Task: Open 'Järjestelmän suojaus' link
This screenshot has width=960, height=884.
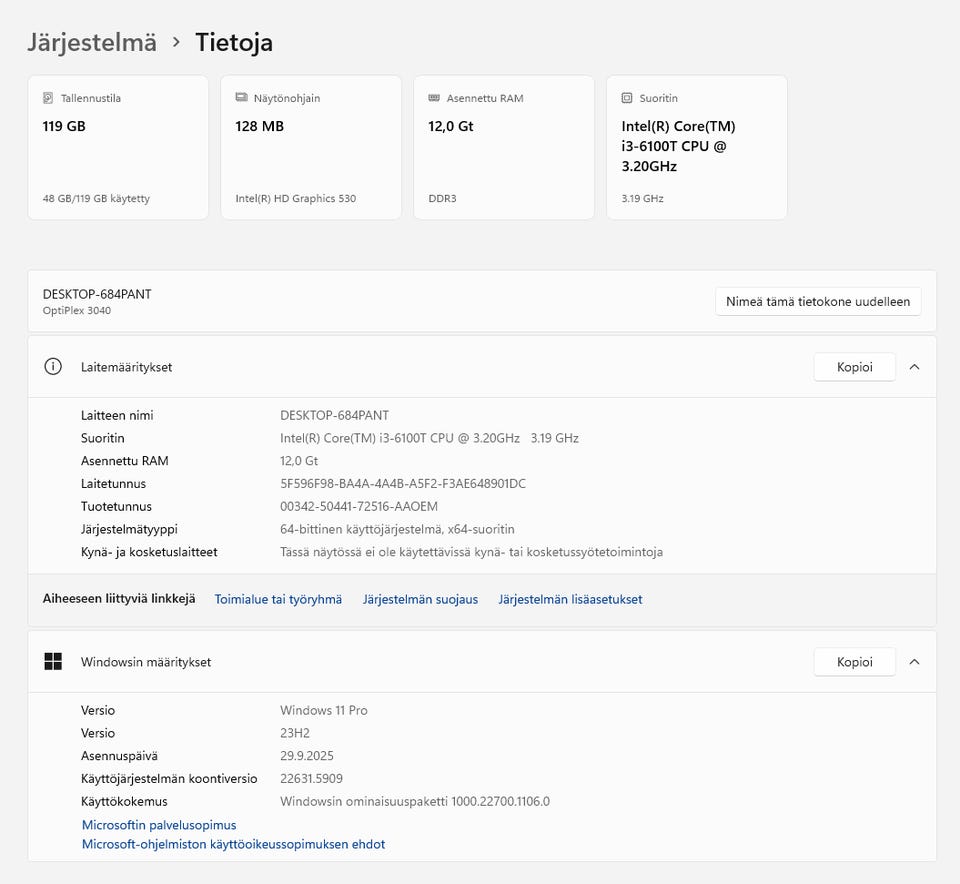Action: click(x=420, y=600)
